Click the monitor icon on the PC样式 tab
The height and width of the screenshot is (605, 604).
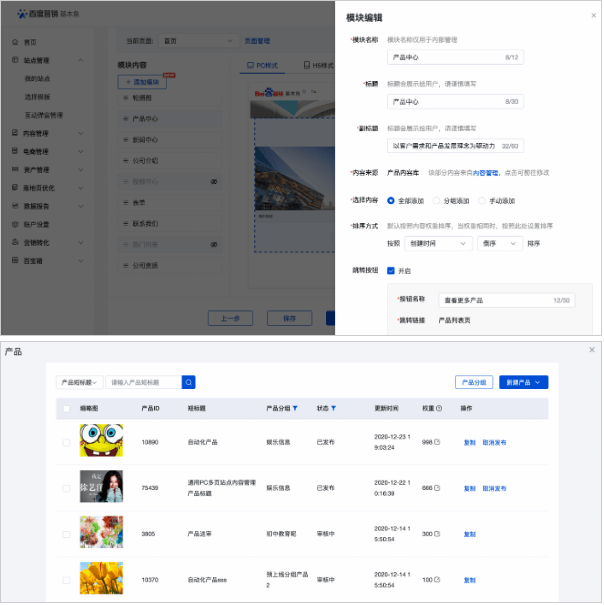tap(250, 65)
